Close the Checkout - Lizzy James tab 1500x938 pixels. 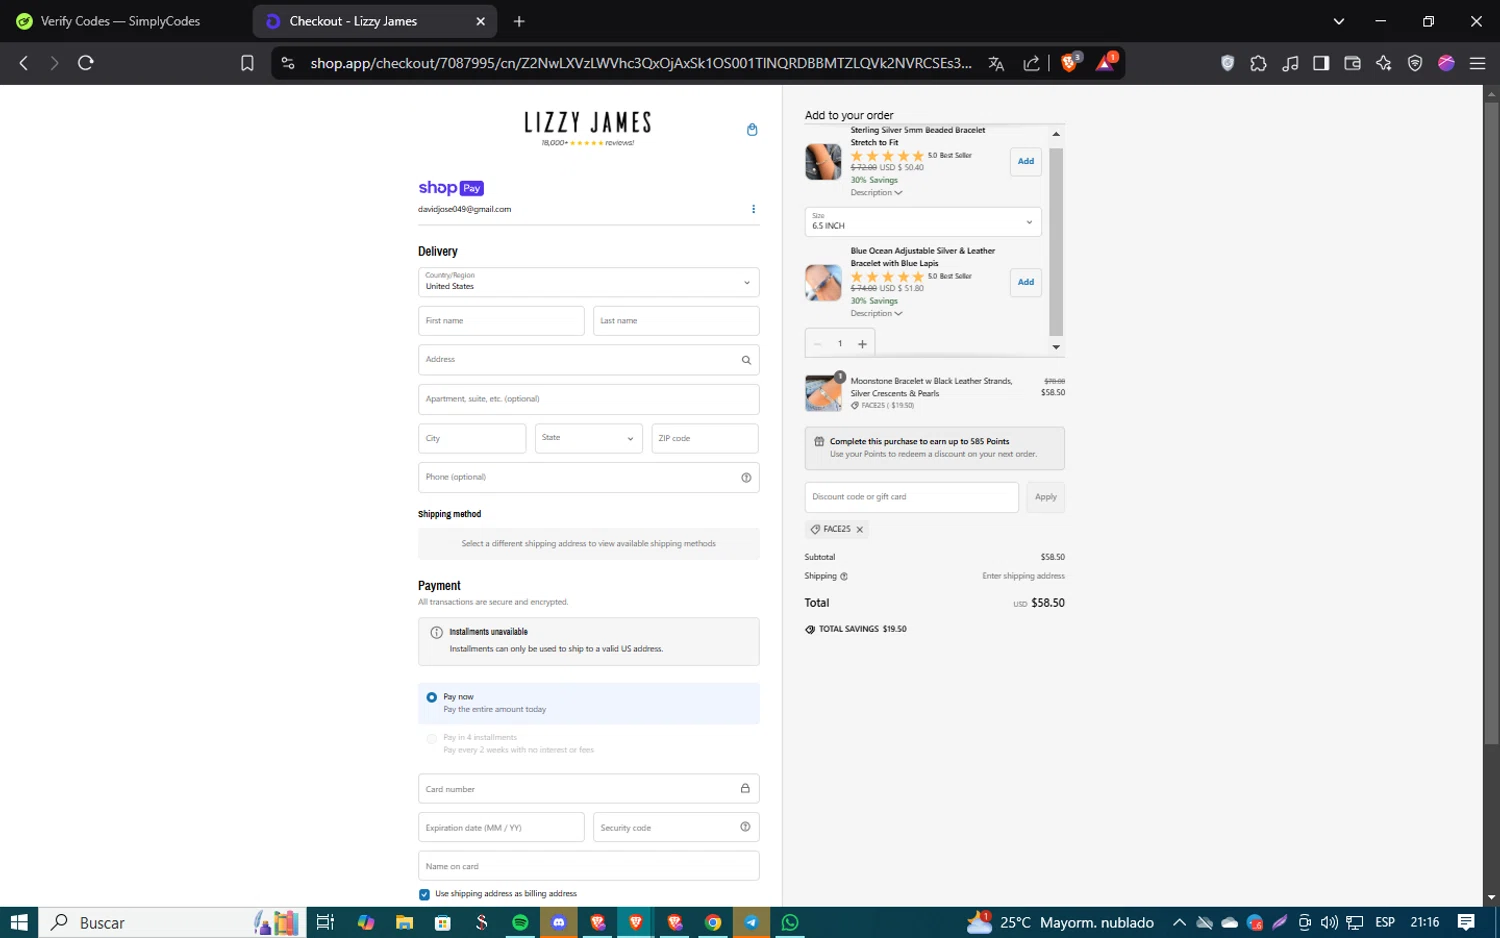pos(480,21)
